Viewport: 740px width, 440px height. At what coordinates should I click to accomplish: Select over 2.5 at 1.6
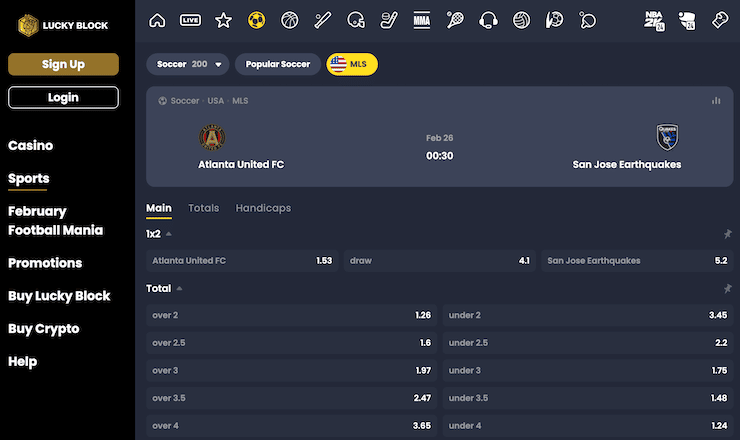292,343
